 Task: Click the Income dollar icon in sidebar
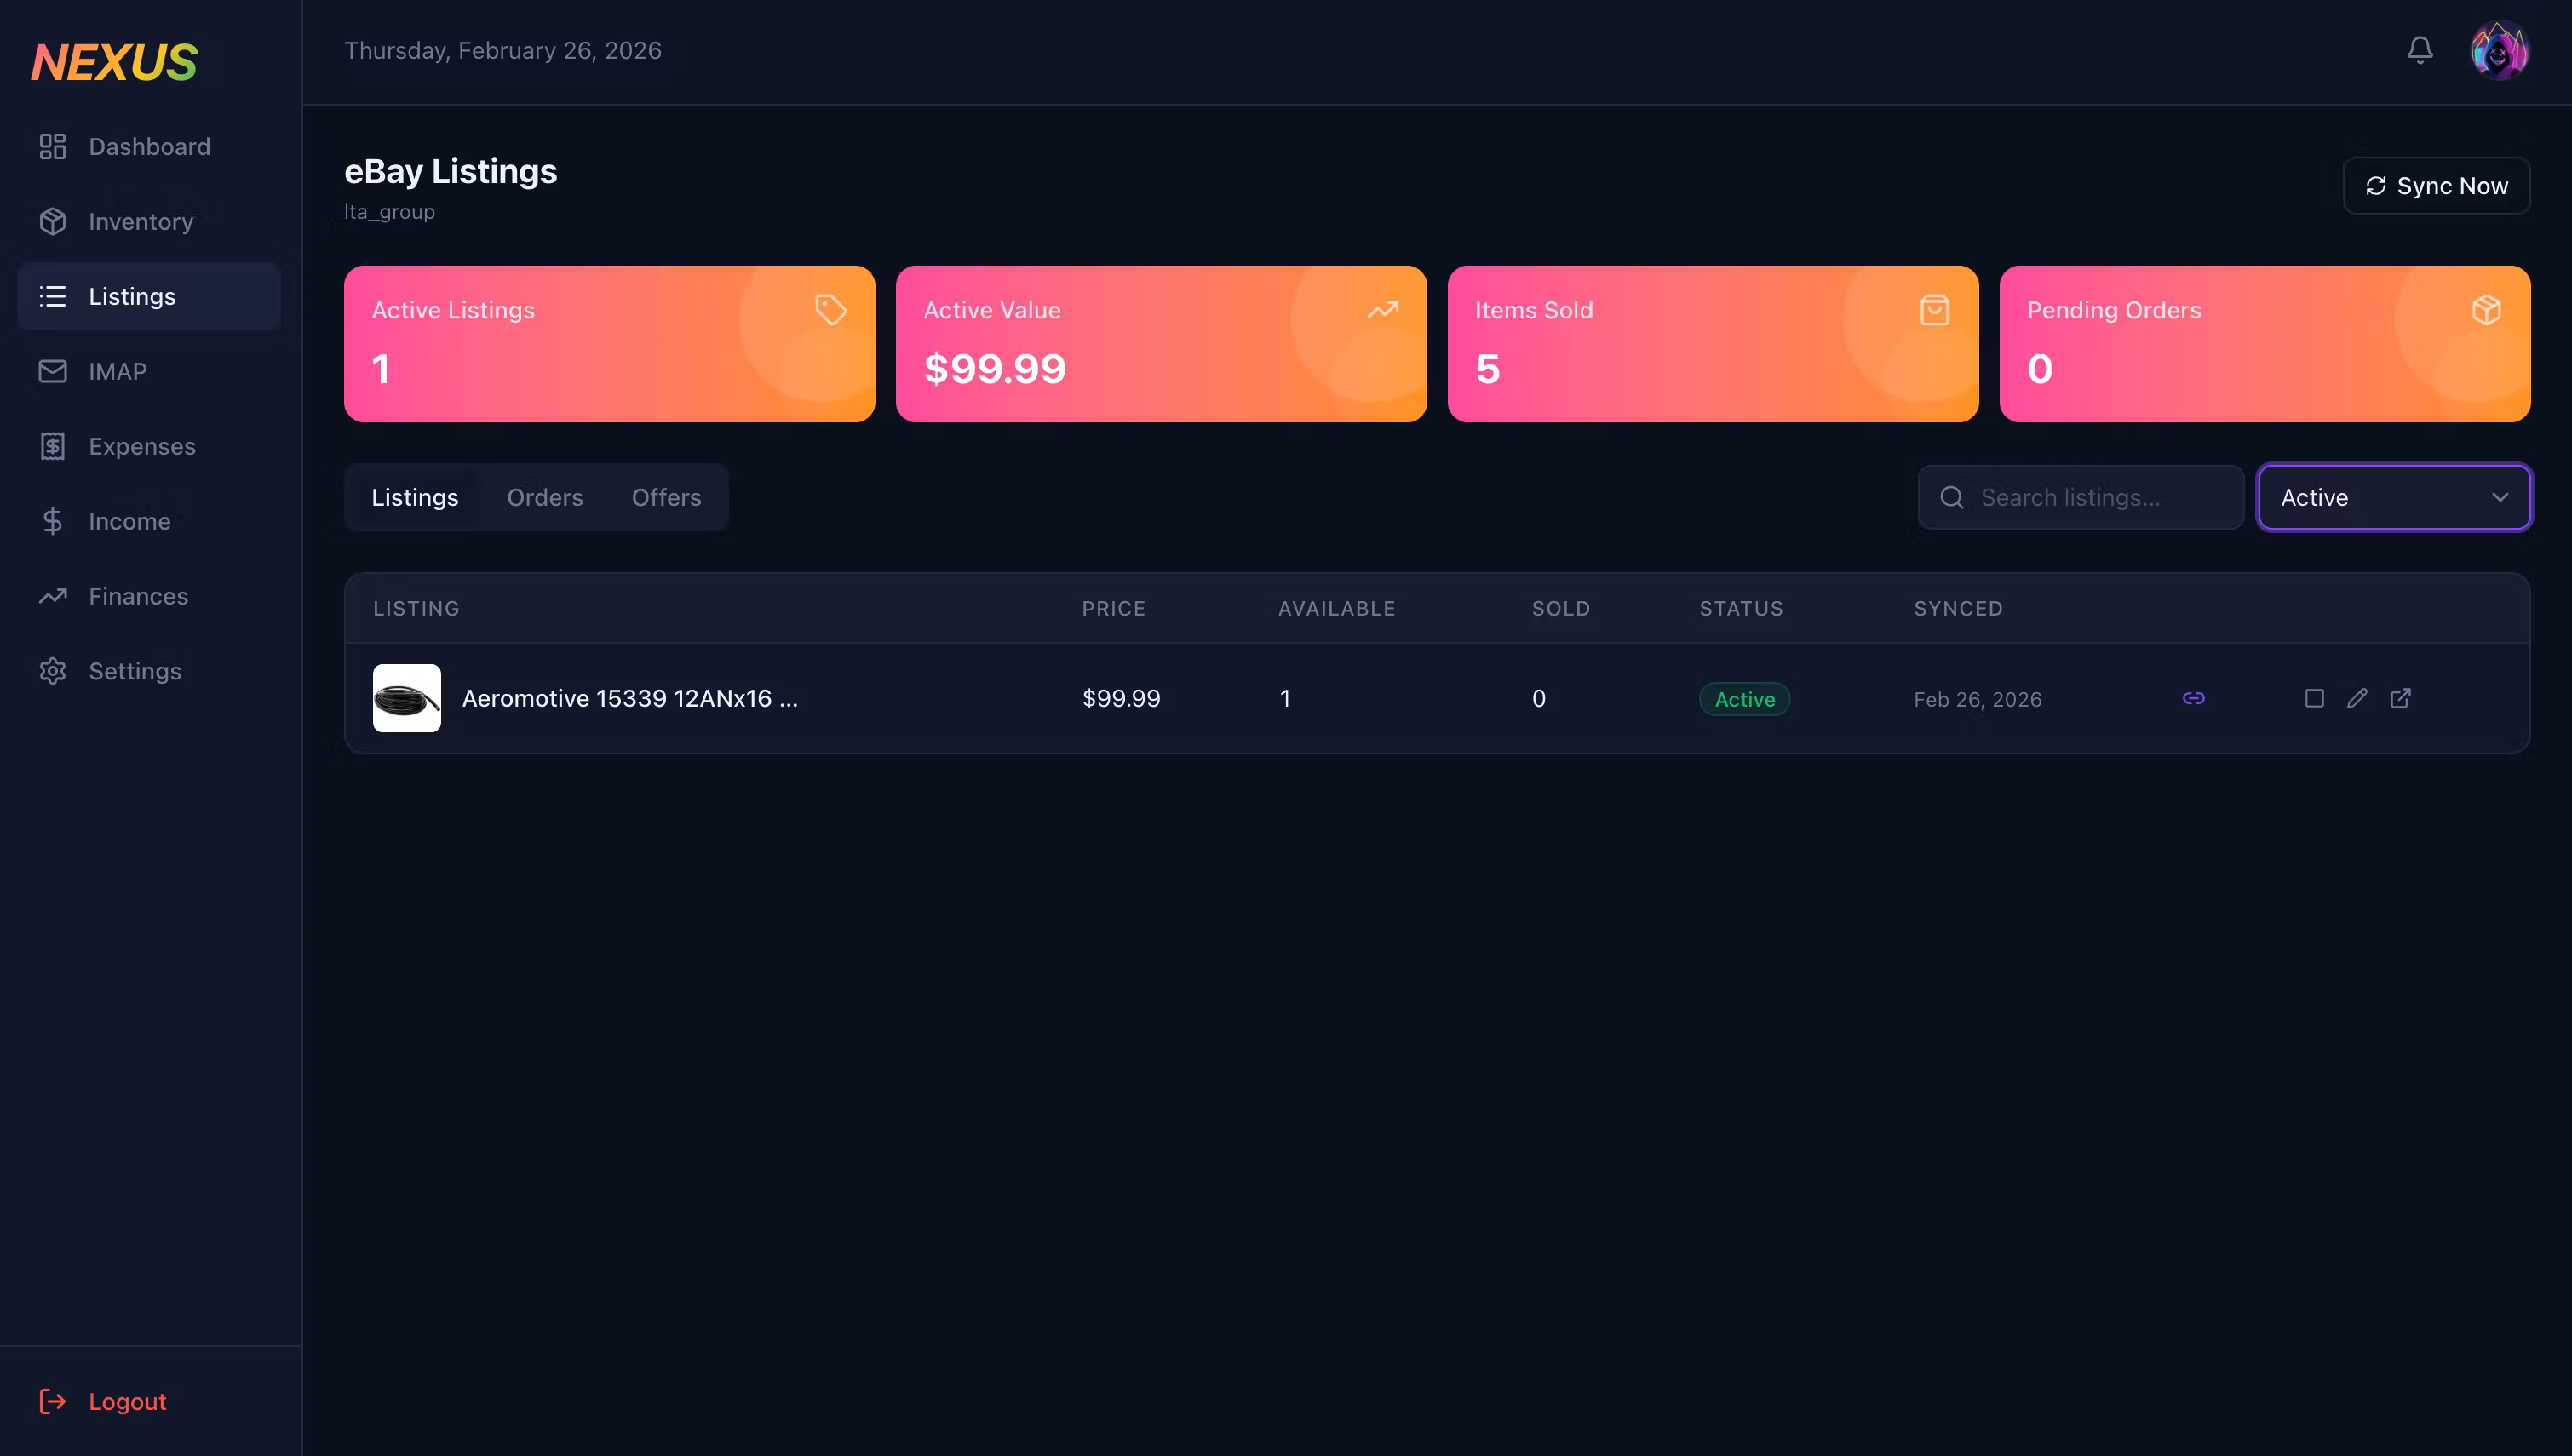pyautogui.click(x=52, y=521)
